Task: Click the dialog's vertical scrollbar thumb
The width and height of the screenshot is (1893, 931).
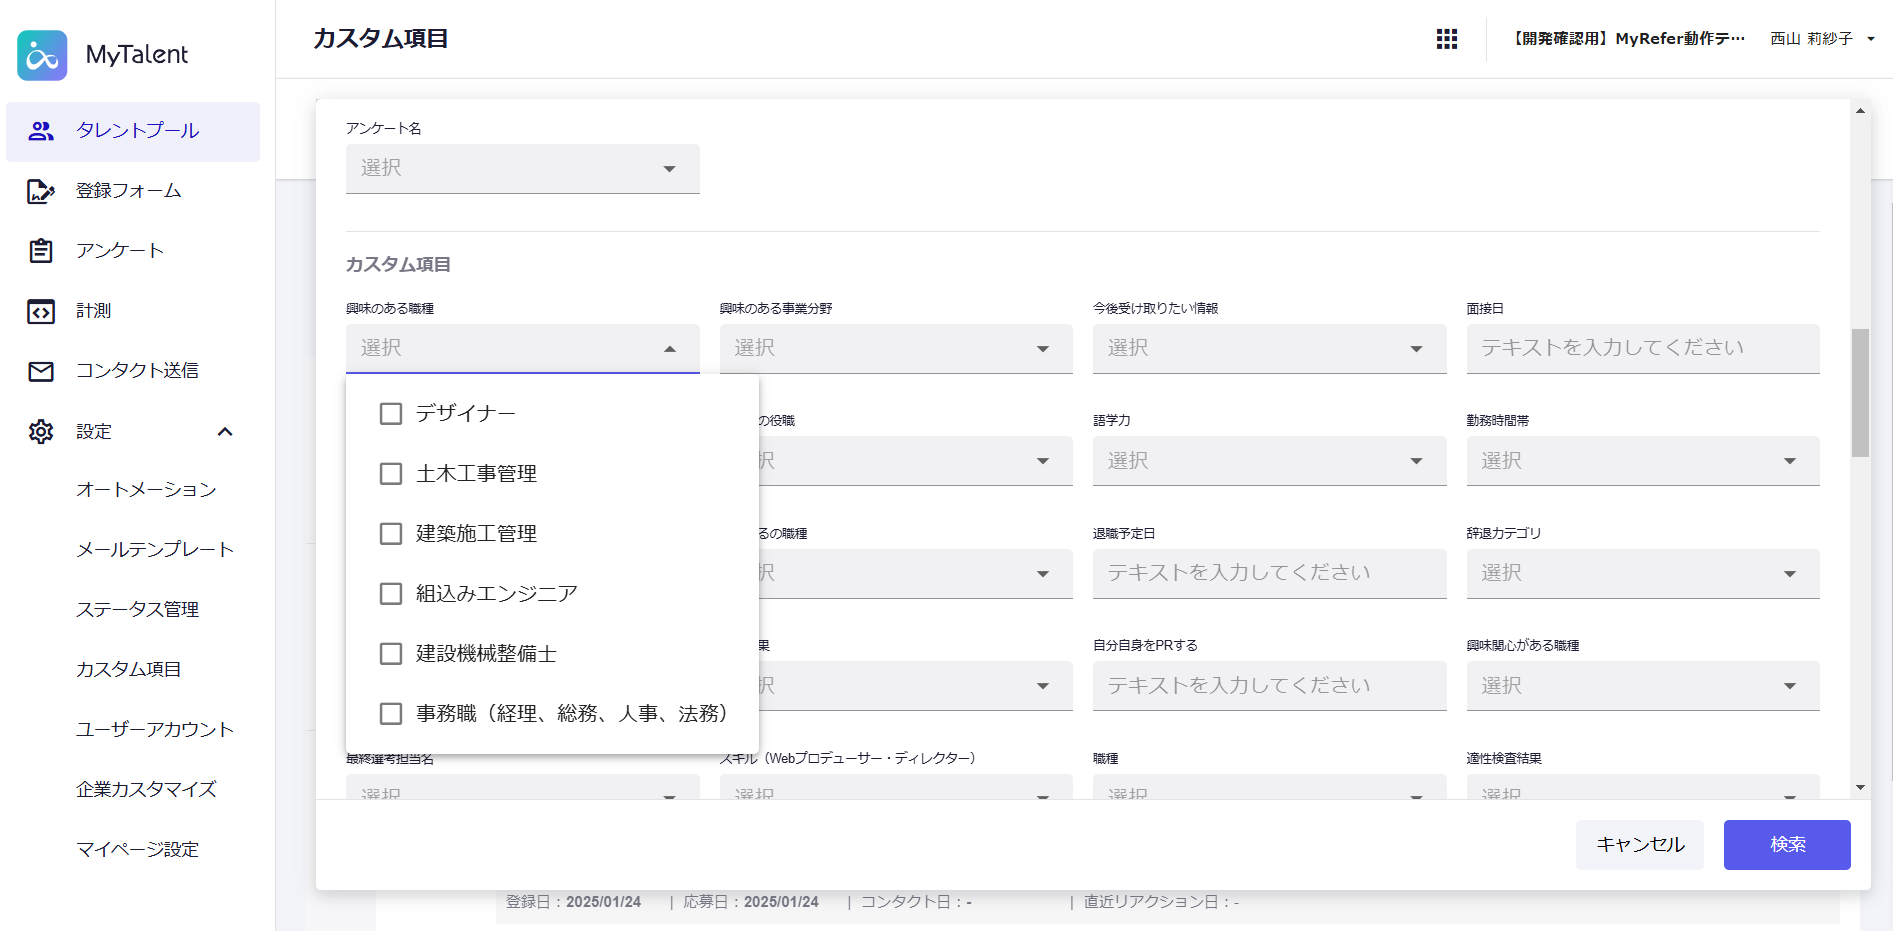Action: point(1860,392)
